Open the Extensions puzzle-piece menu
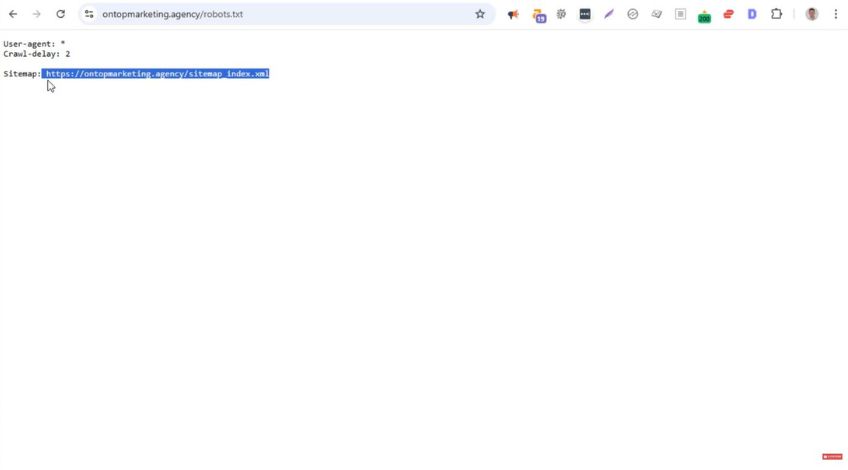This screenshot has height=470, width=848. coord(777,14)
